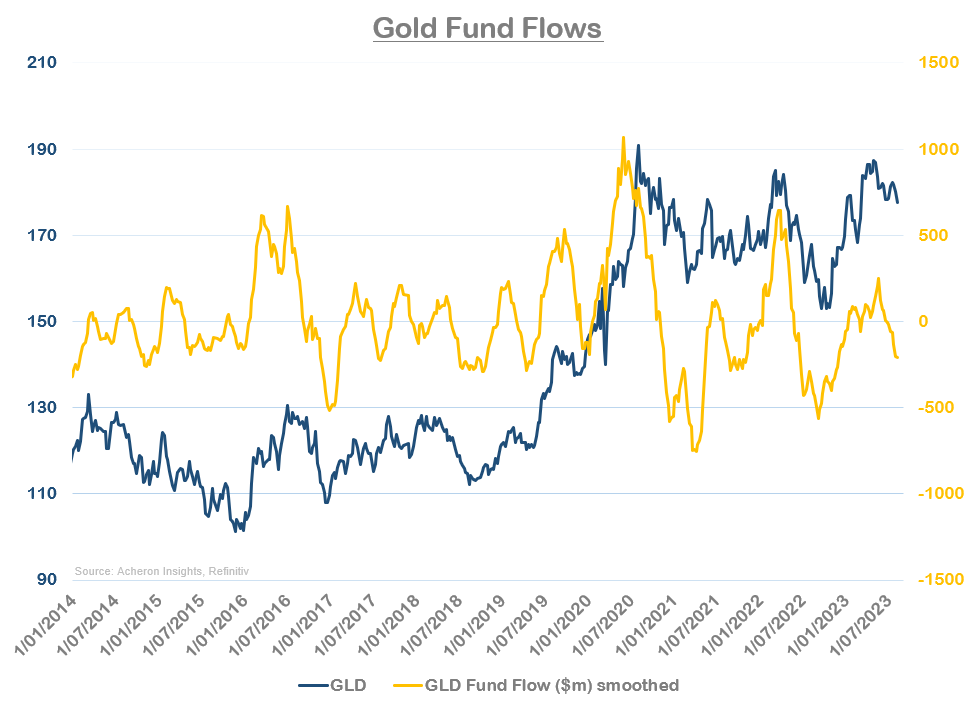The height and width of the screenshot is (711, 974).
Task: Click the 150 left axis value
Action: click(x=42, y=321)
